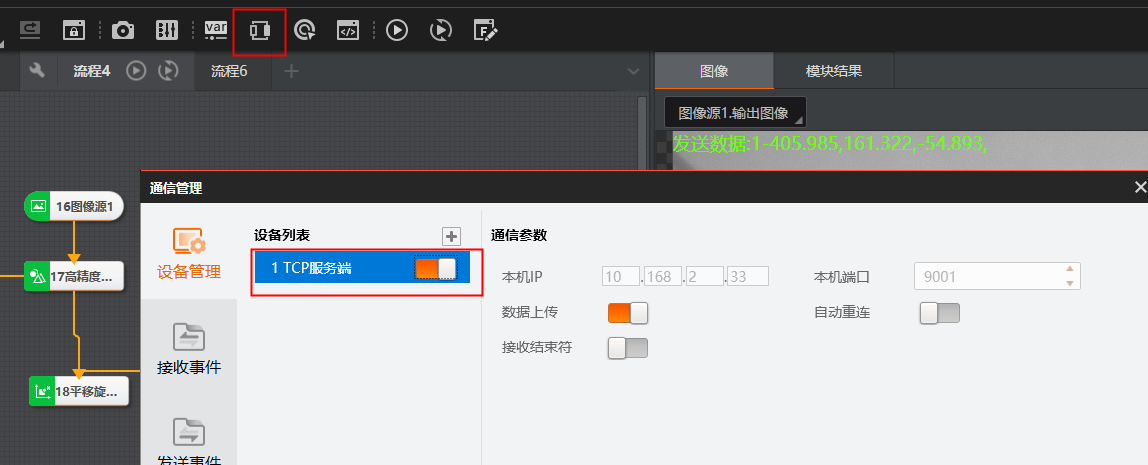Screen dimensions: 1148x465
Task: Open communication management toolbar icon
Action: (259, 30)
